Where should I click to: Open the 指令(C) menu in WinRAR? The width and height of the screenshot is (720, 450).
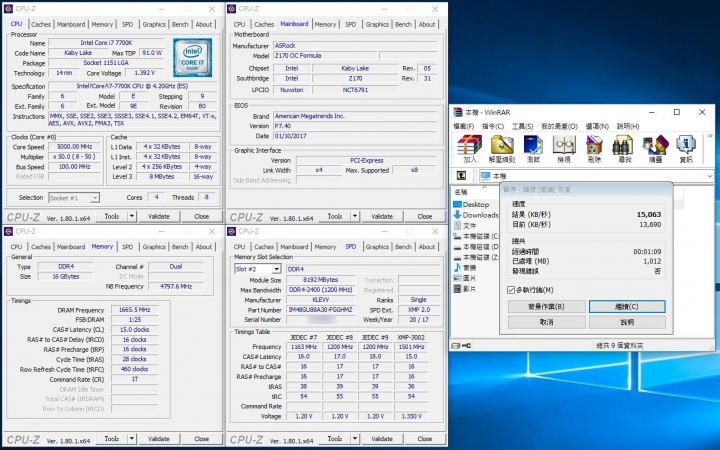pos(493,126)
